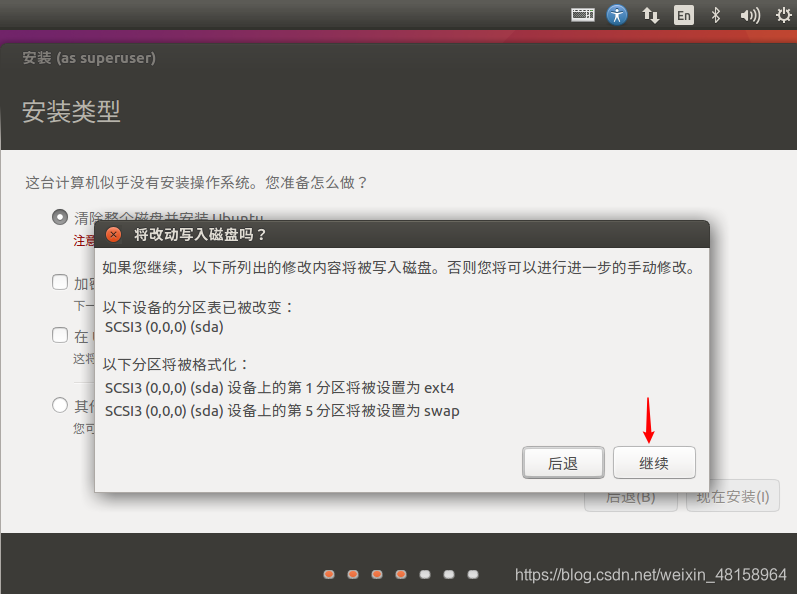Click the 以下分区将被格式化 label
Screen dimensions: 797x594
click(175, 364)
